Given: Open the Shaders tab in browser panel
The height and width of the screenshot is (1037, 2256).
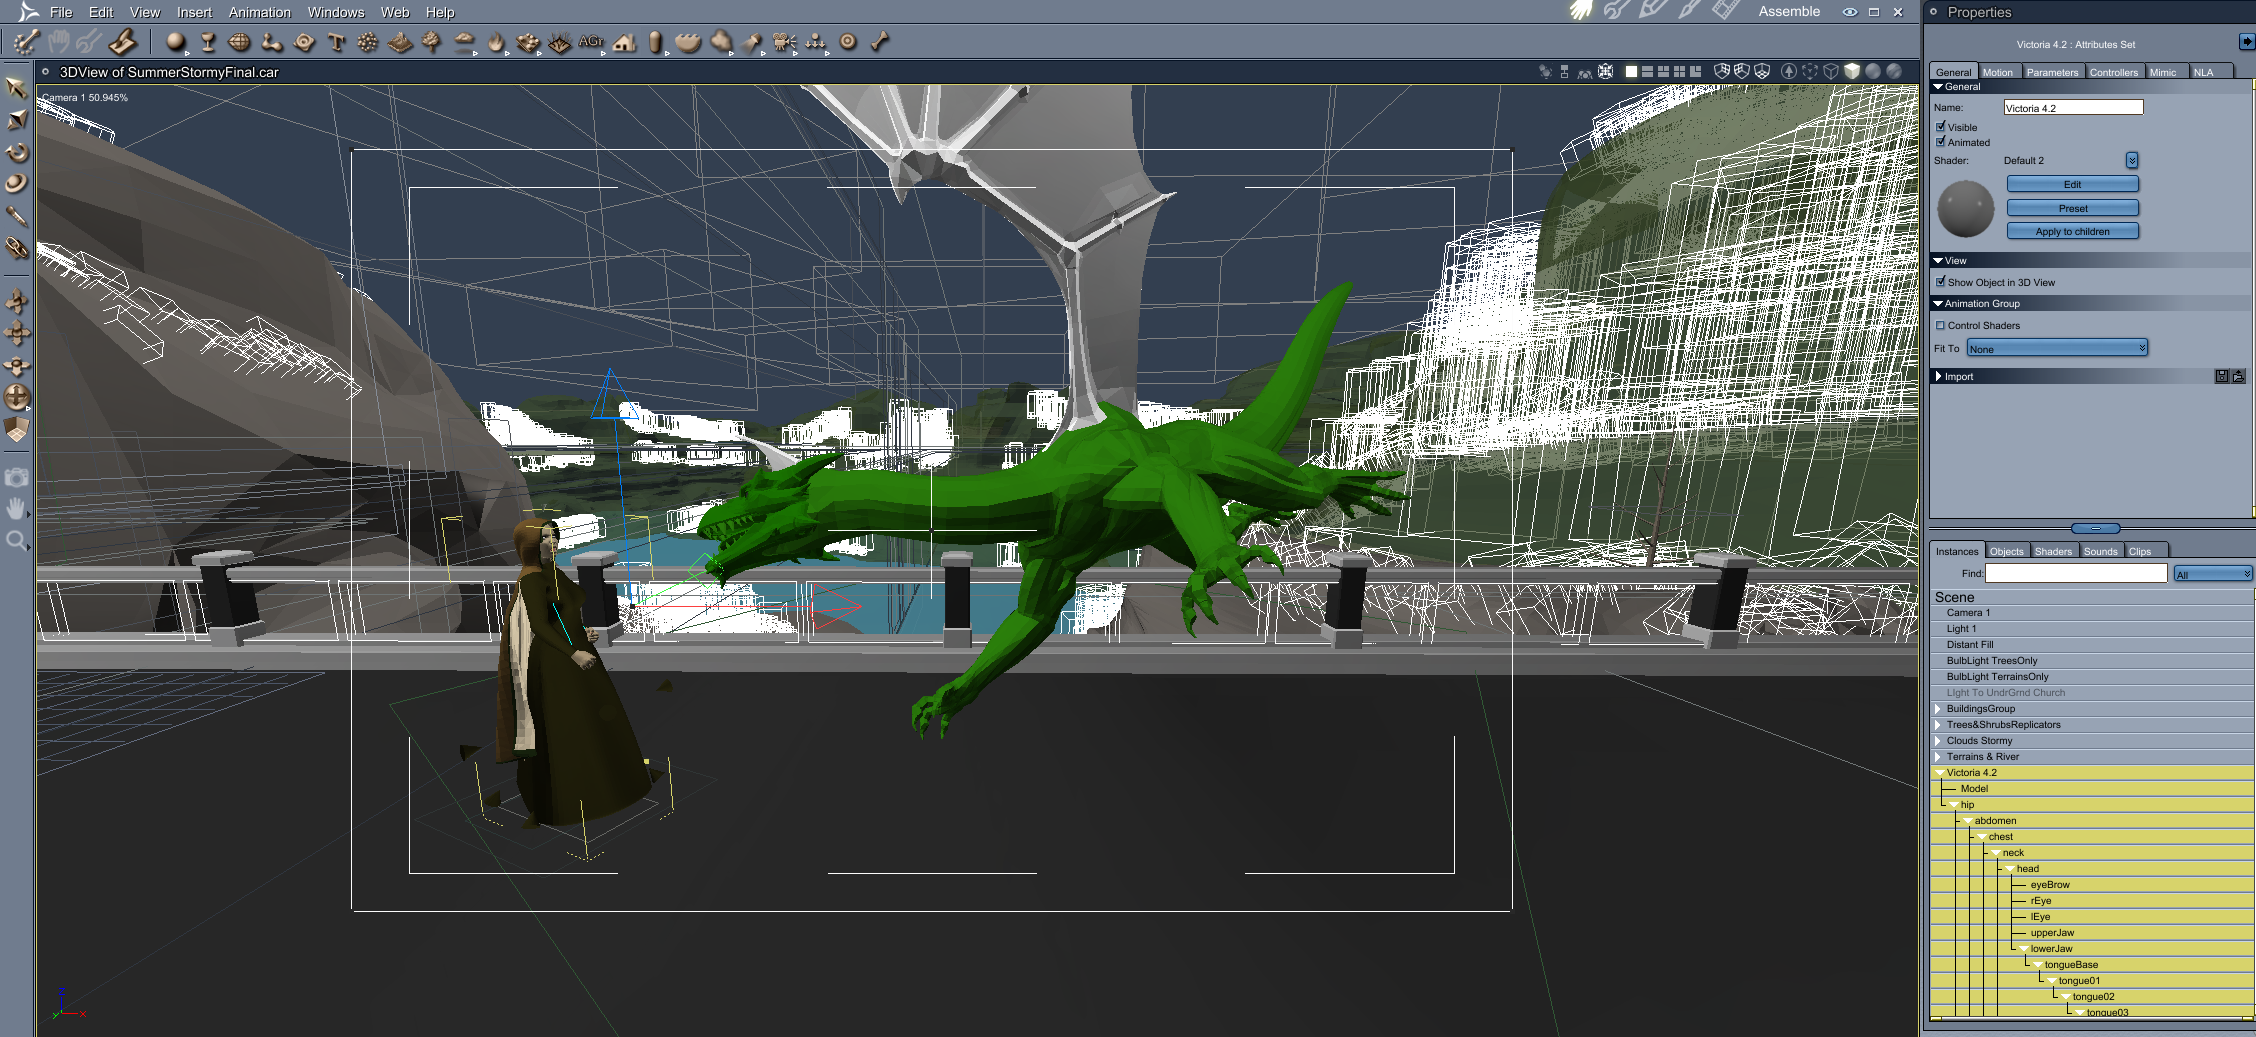Looking at the screenshot, I should [x=2053, y=551].
